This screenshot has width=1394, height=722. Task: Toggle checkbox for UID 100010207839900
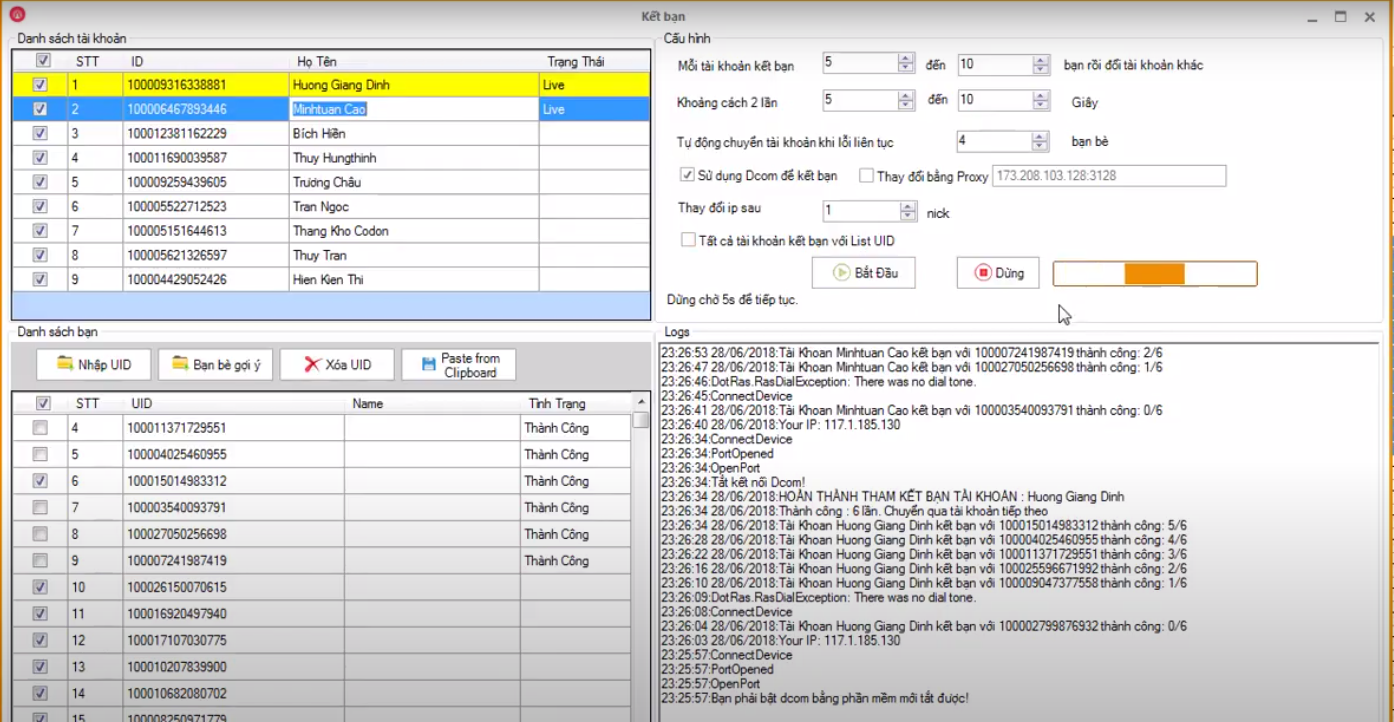(40, 666)
